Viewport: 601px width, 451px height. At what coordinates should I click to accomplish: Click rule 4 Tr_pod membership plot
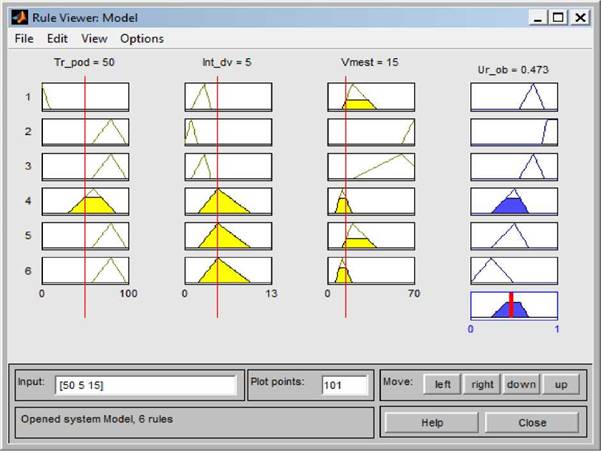(85, 201)
